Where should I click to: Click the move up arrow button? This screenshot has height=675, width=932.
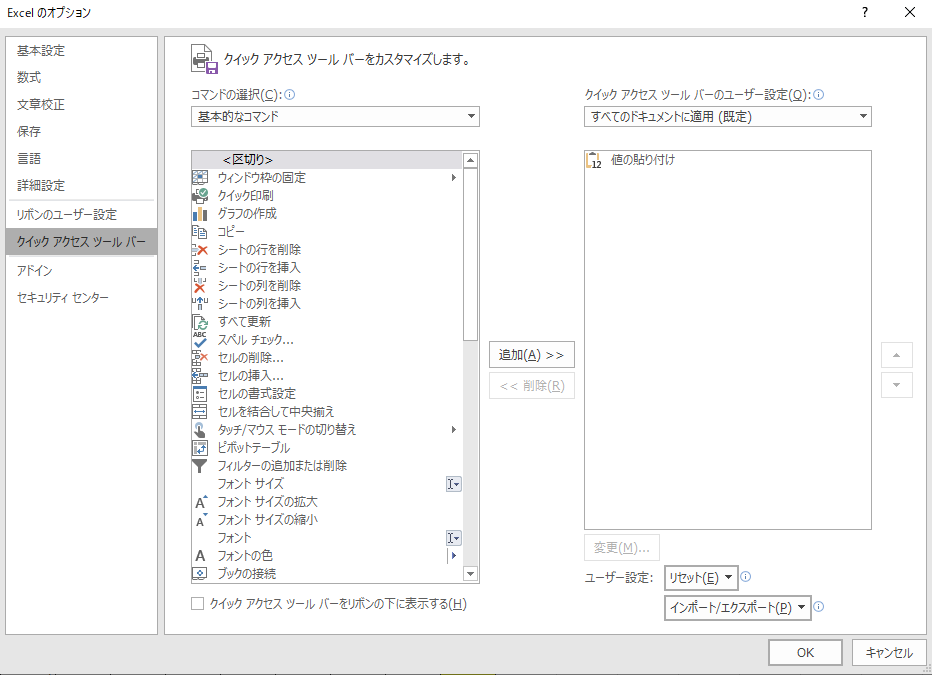pyautogui.click(x=896, y=355)
